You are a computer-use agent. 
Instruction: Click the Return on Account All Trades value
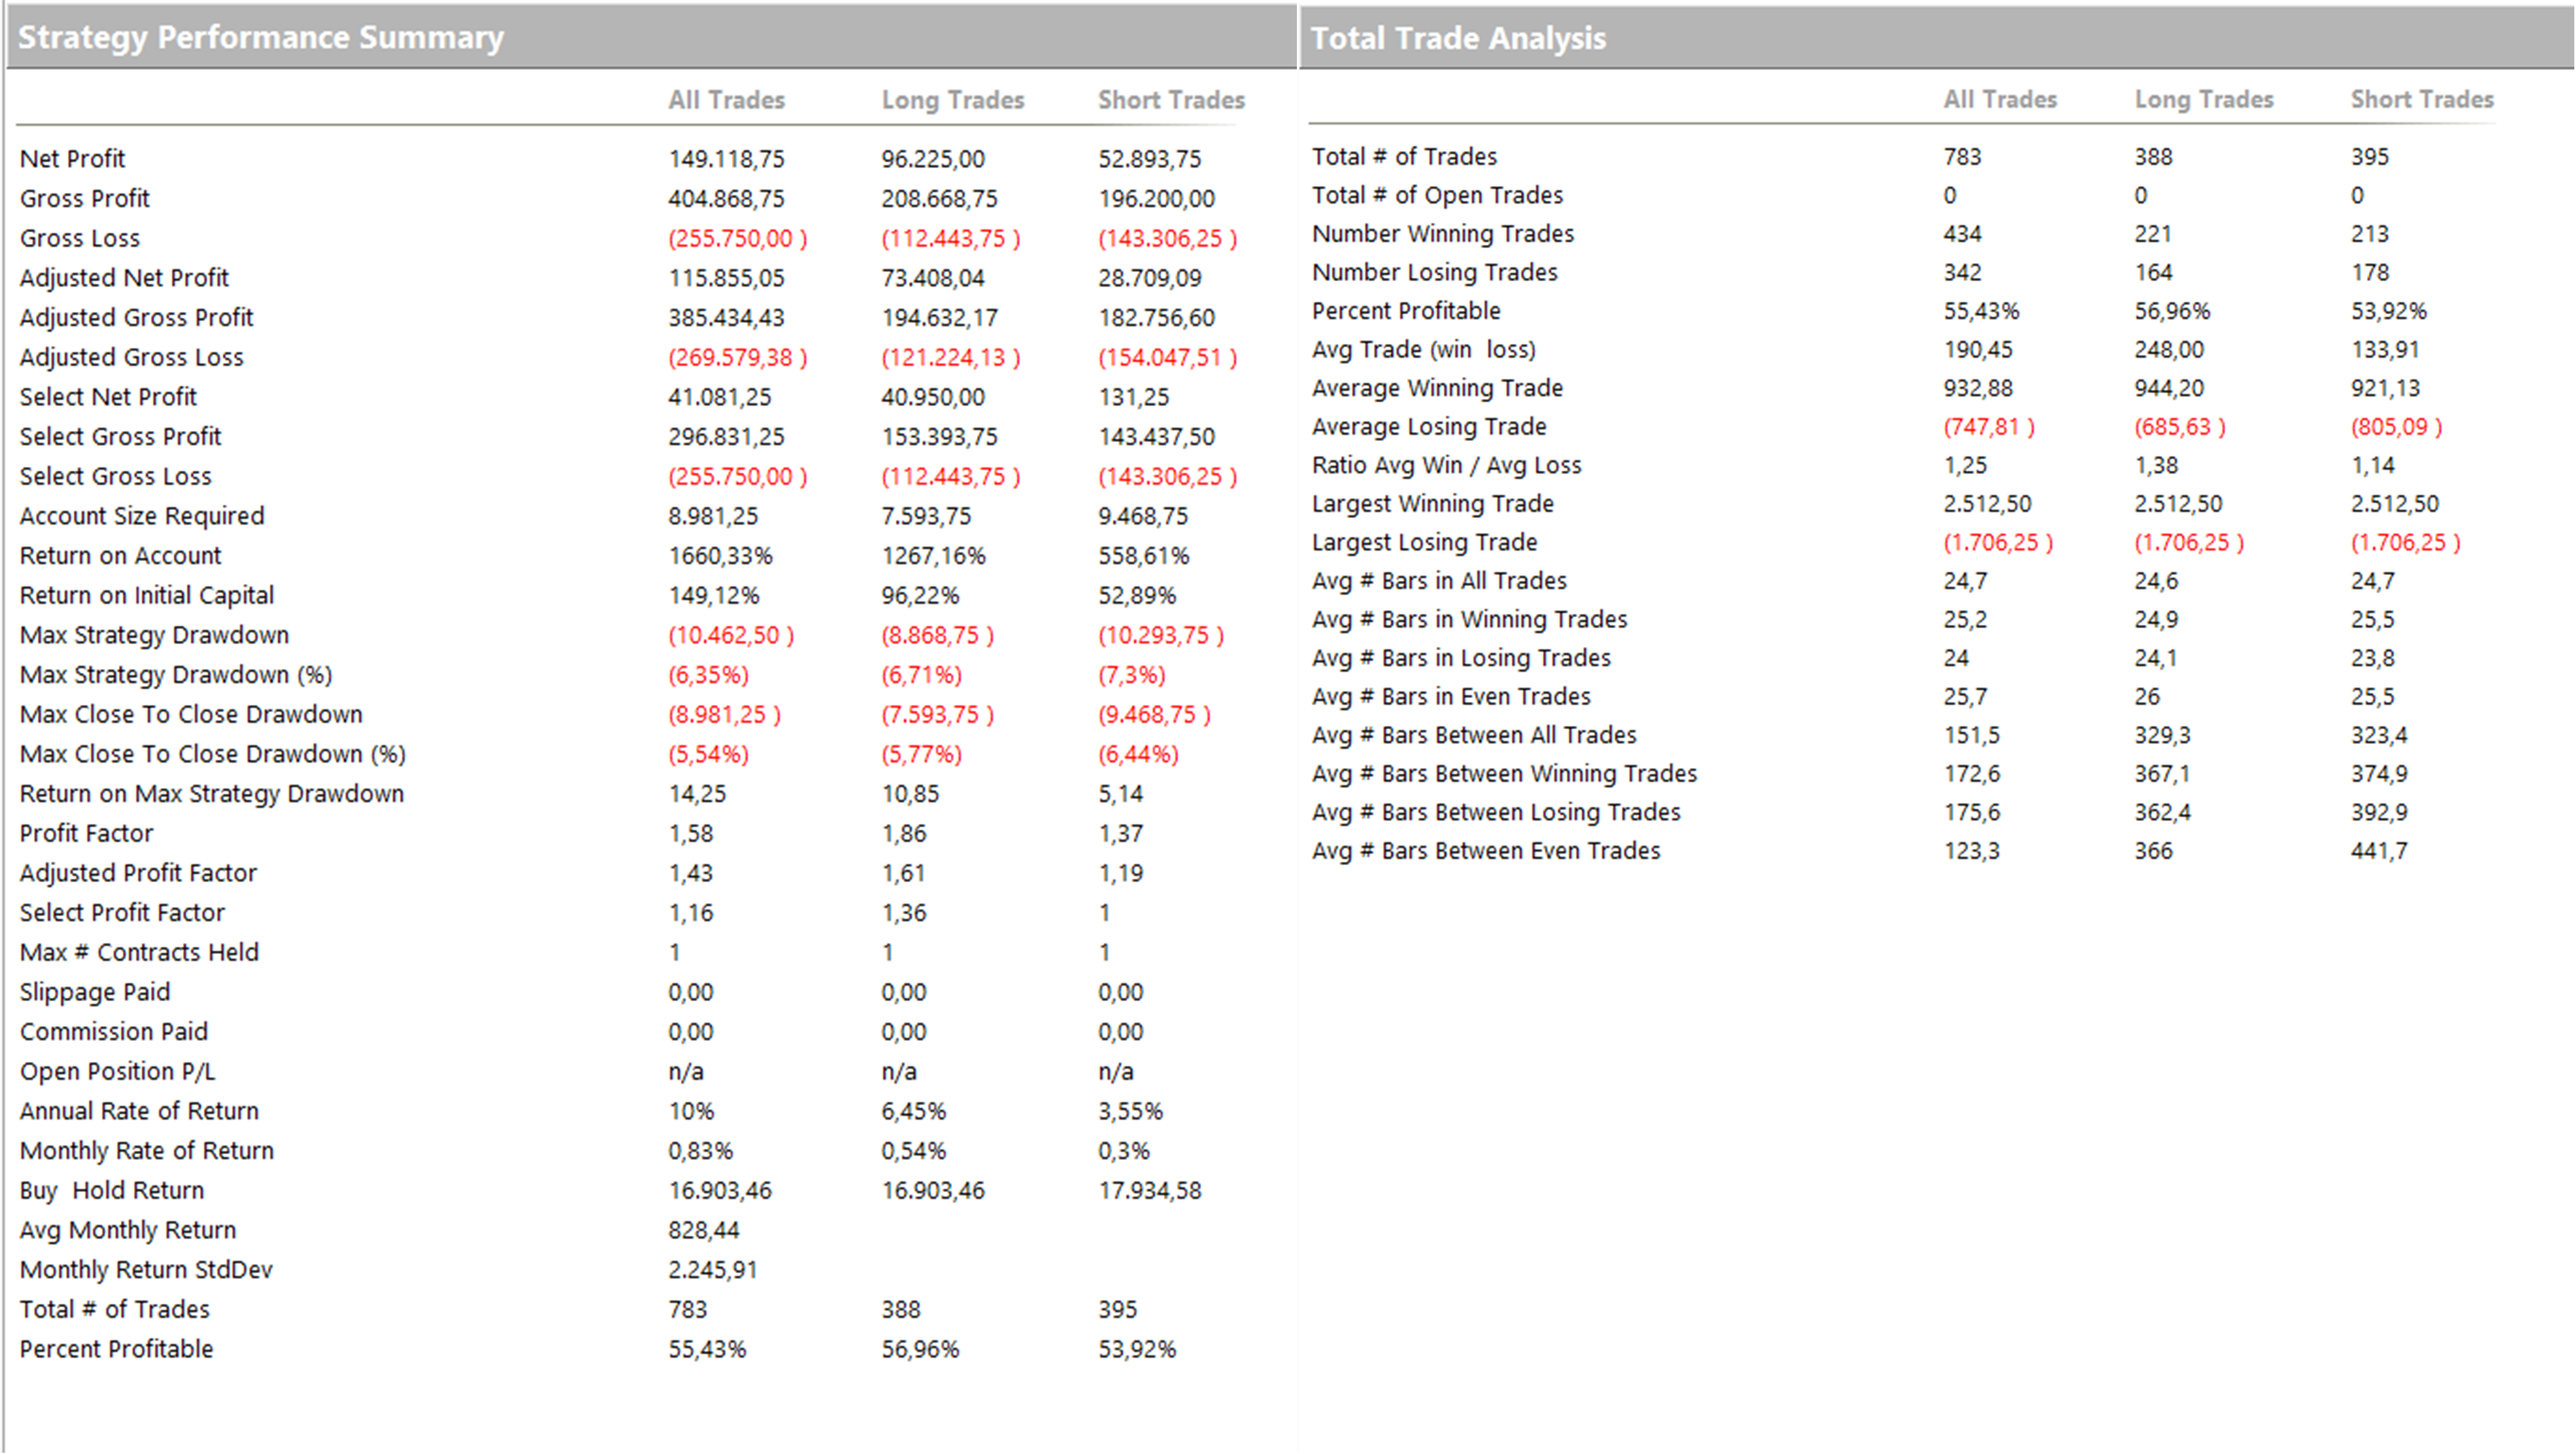(720, 556)
